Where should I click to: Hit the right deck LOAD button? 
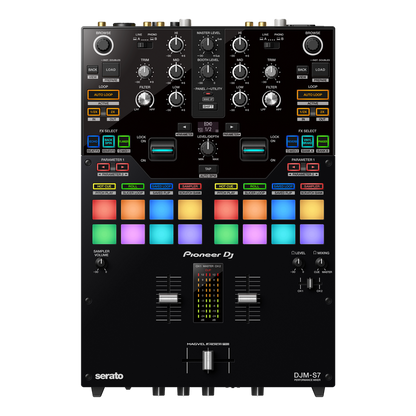(320, 70)
